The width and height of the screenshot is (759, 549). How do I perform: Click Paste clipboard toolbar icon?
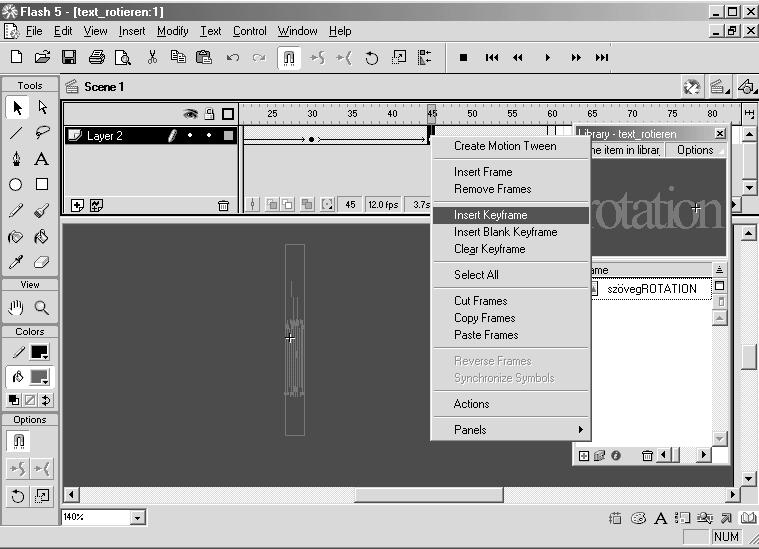click(x=204, y=57)
